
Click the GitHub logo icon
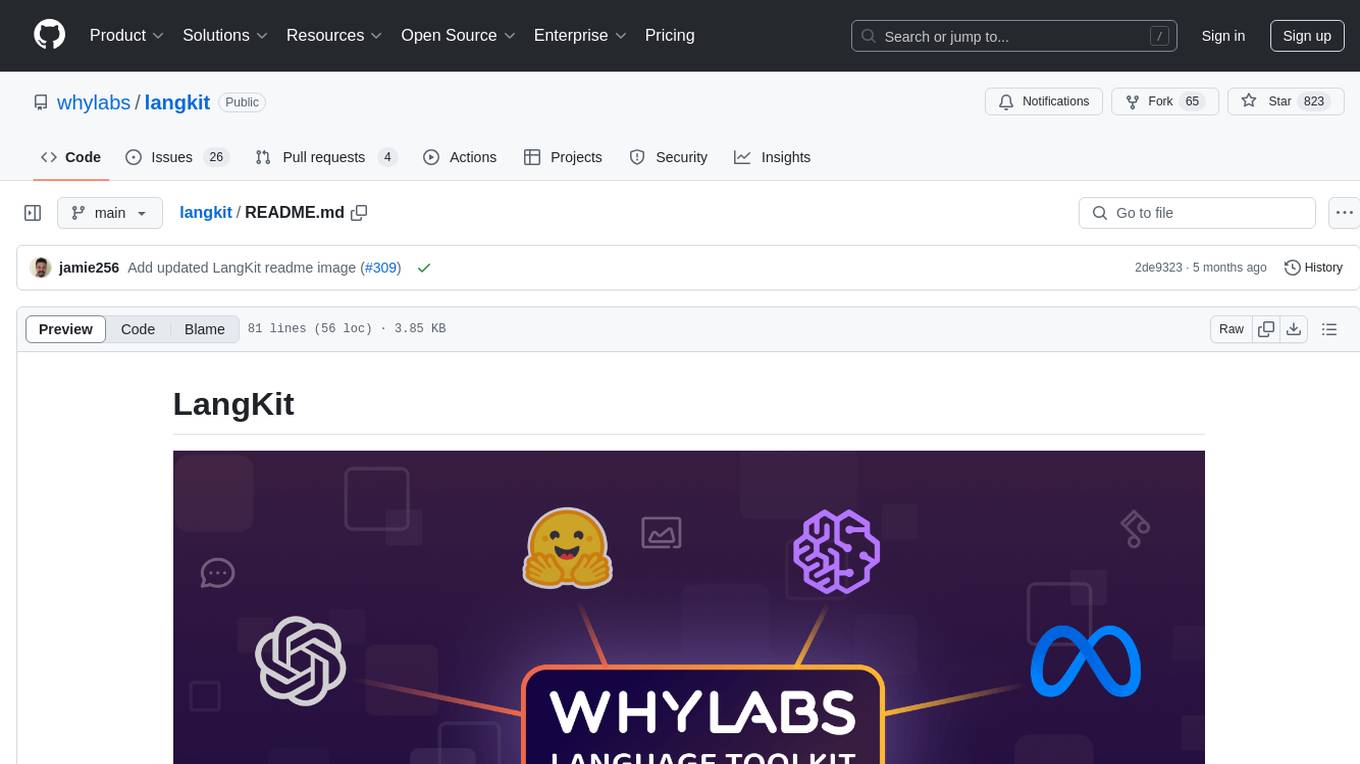pos(50,35)
